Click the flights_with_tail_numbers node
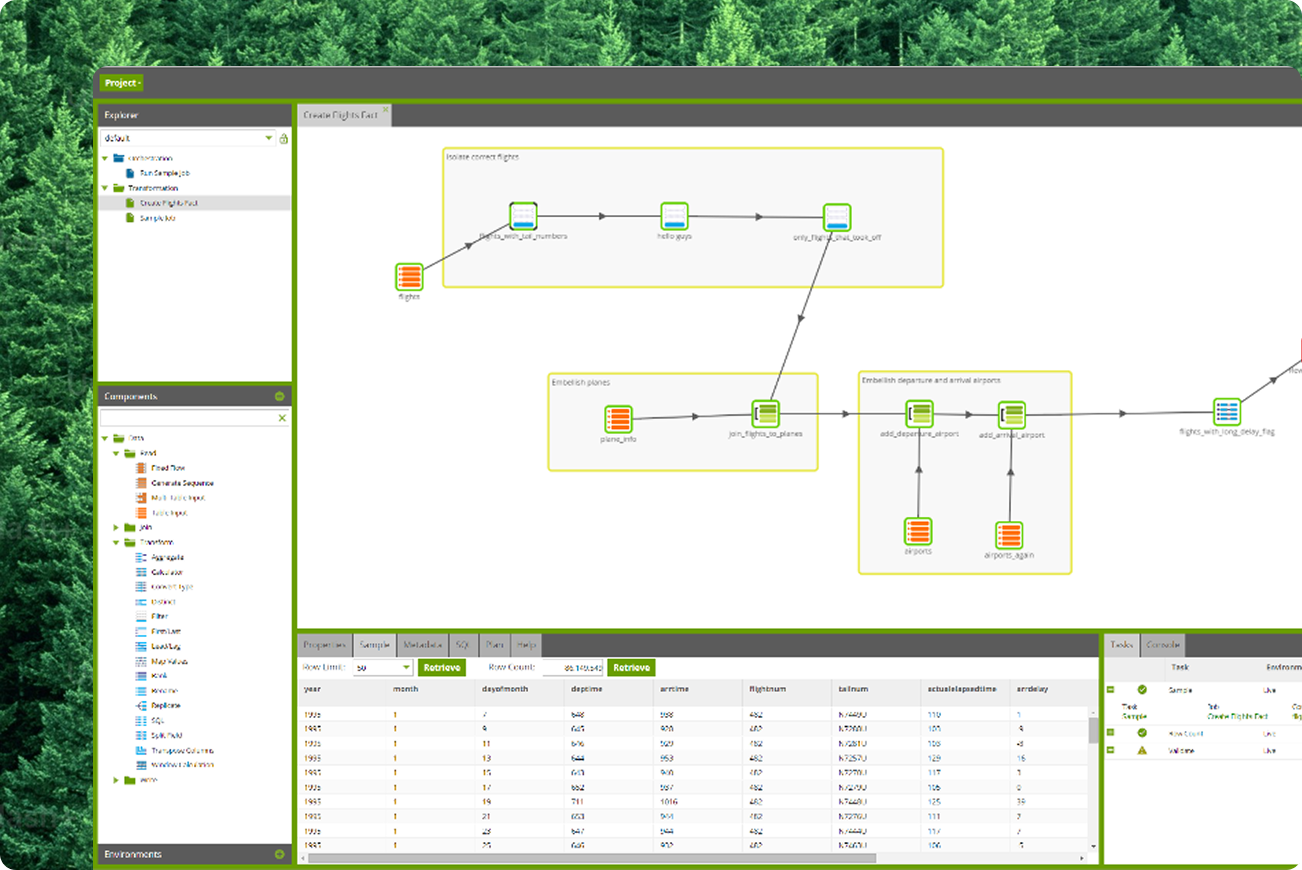1302x870 pixels. [524, 216]
